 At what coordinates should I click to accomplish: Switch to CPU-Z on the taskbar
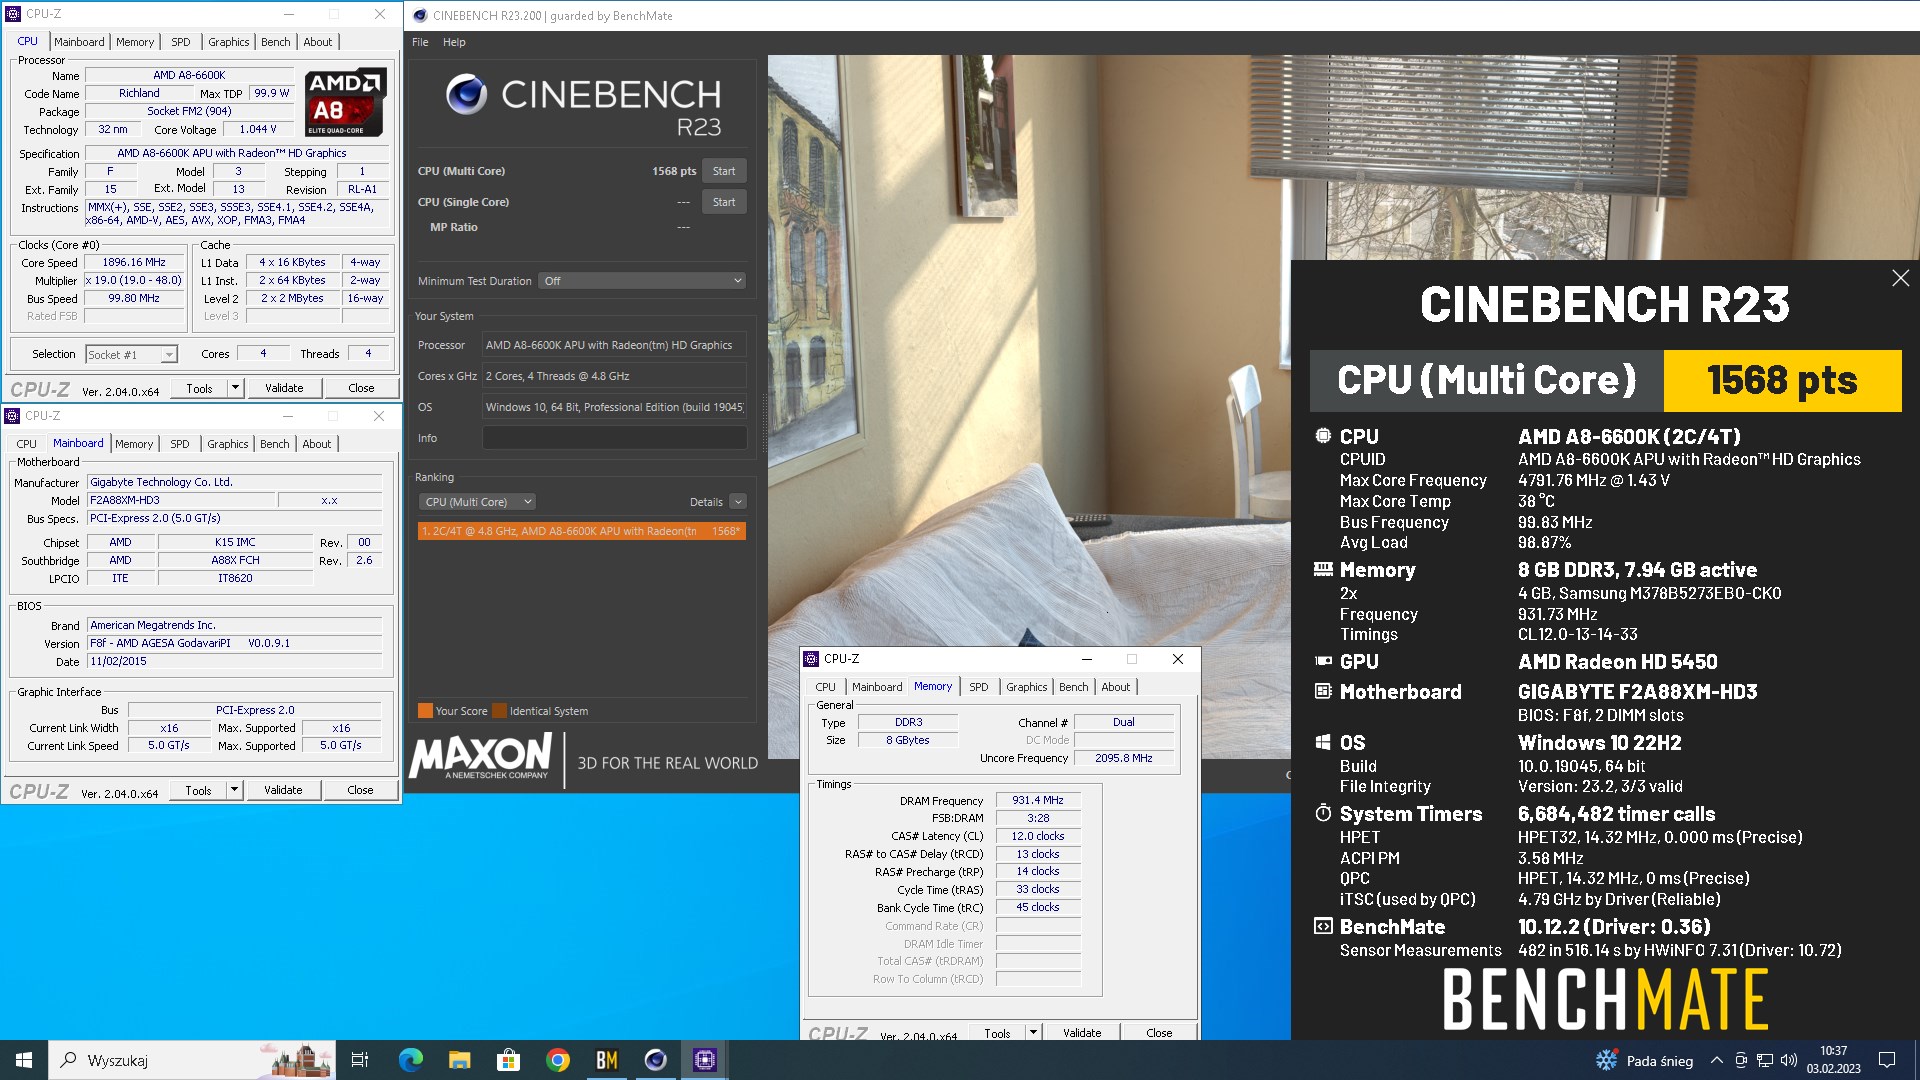pos(705,1060)
